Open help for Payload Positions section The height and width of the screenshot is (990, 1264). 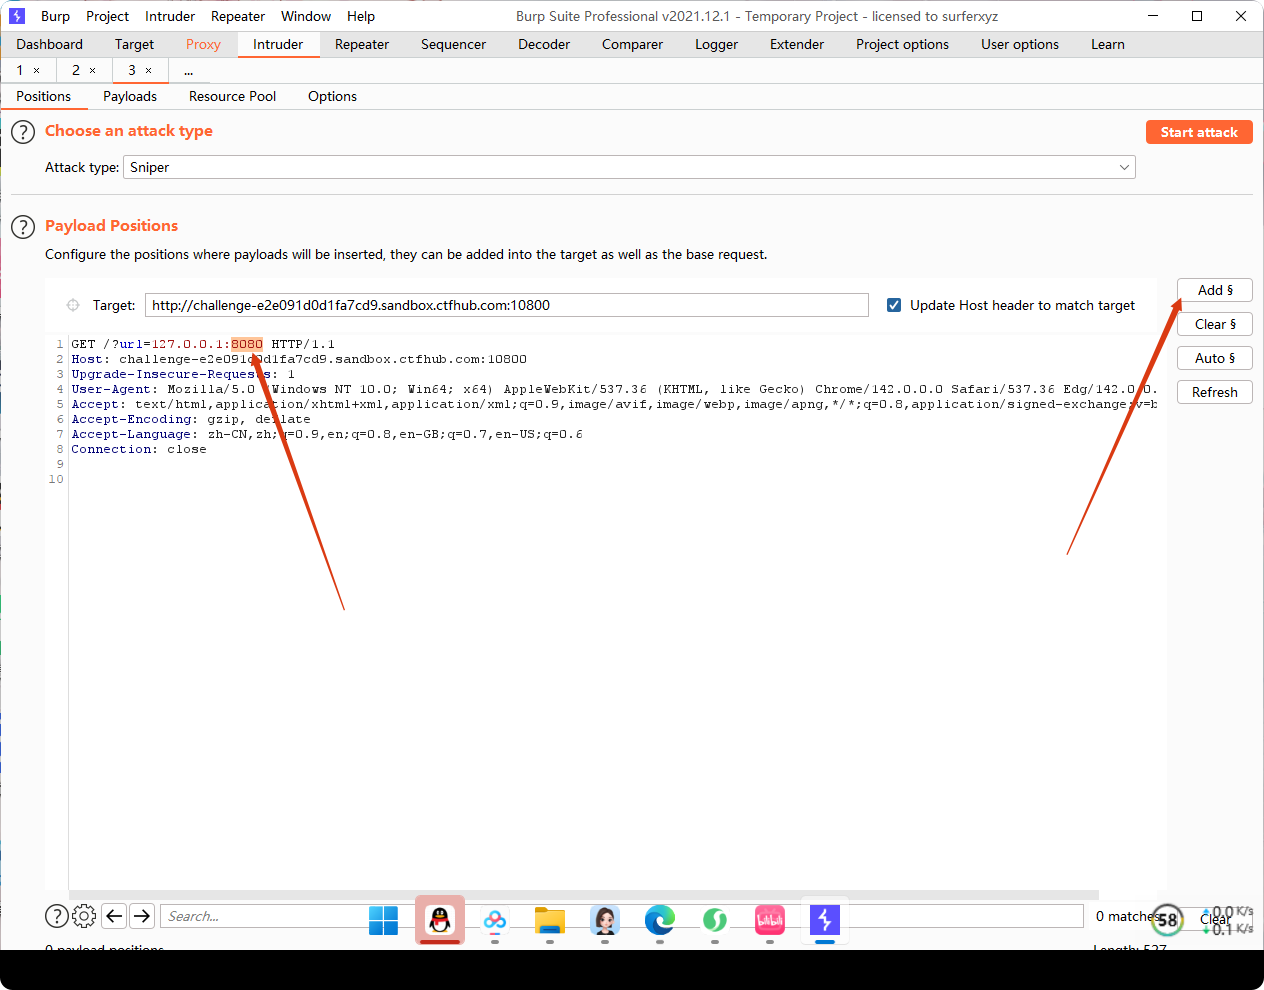coord(23,227)
